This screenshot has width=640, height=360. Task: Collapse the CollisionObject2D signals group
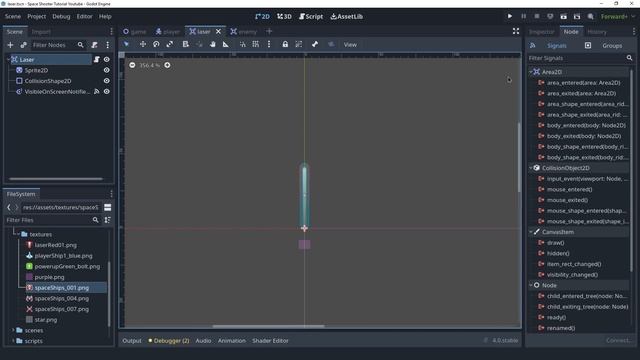(531, 168)
